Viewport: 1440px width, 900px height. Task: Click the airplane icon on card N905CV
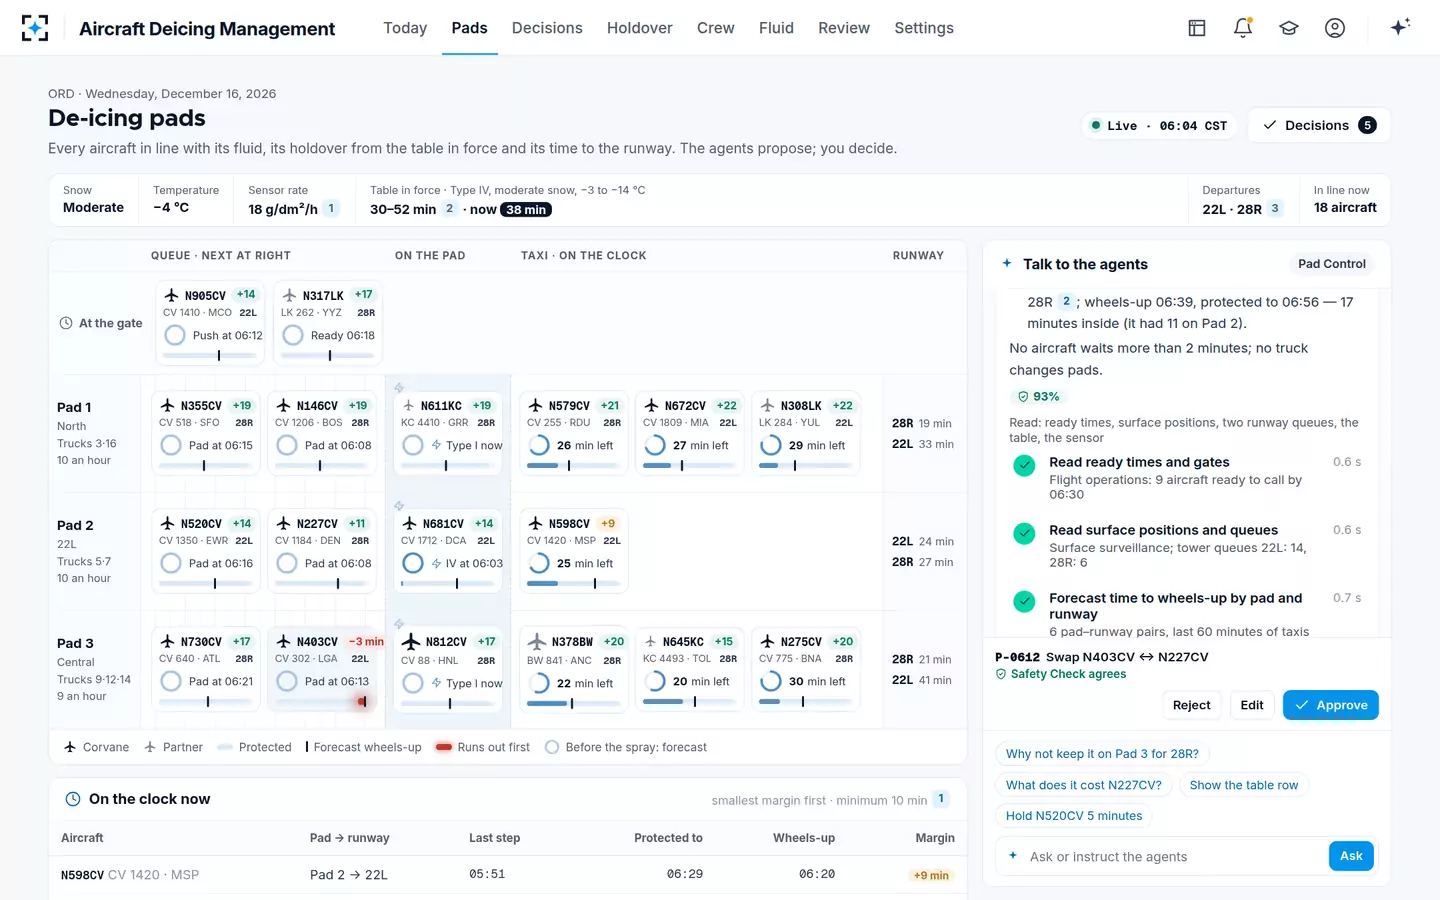pyautogui.click(x=171, y=295)
